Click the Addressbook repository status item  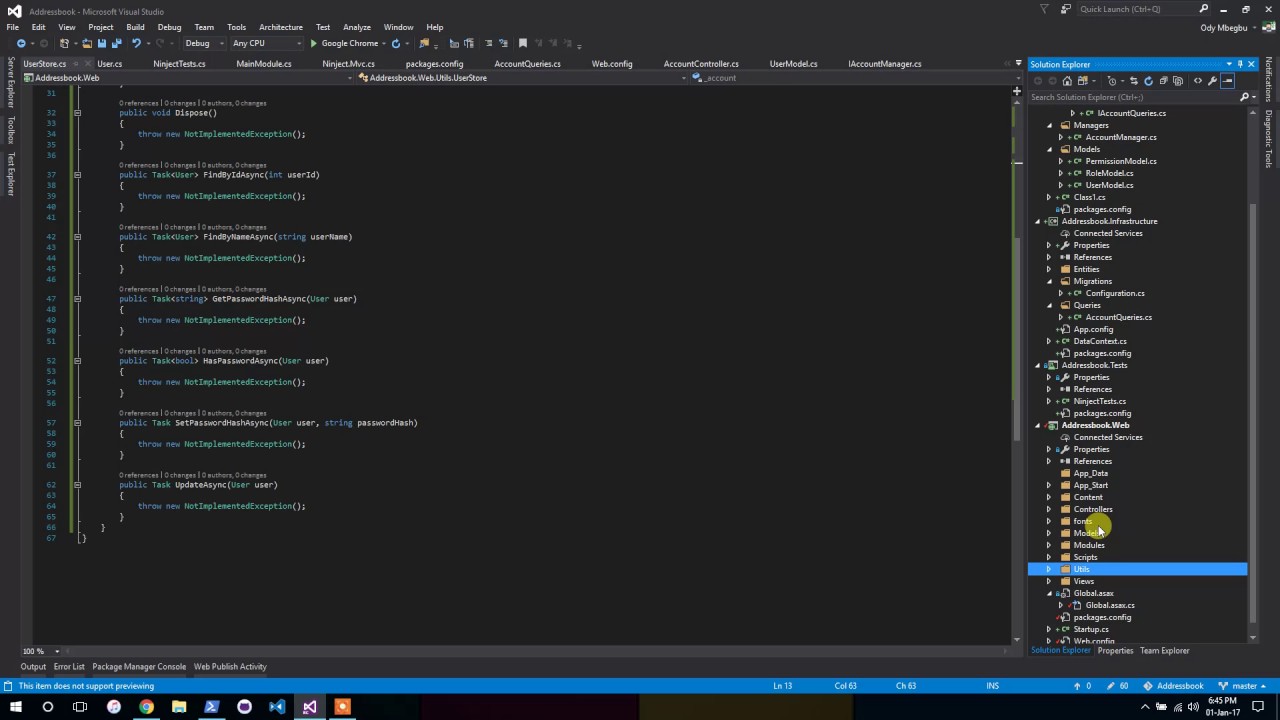(1173, 686)
